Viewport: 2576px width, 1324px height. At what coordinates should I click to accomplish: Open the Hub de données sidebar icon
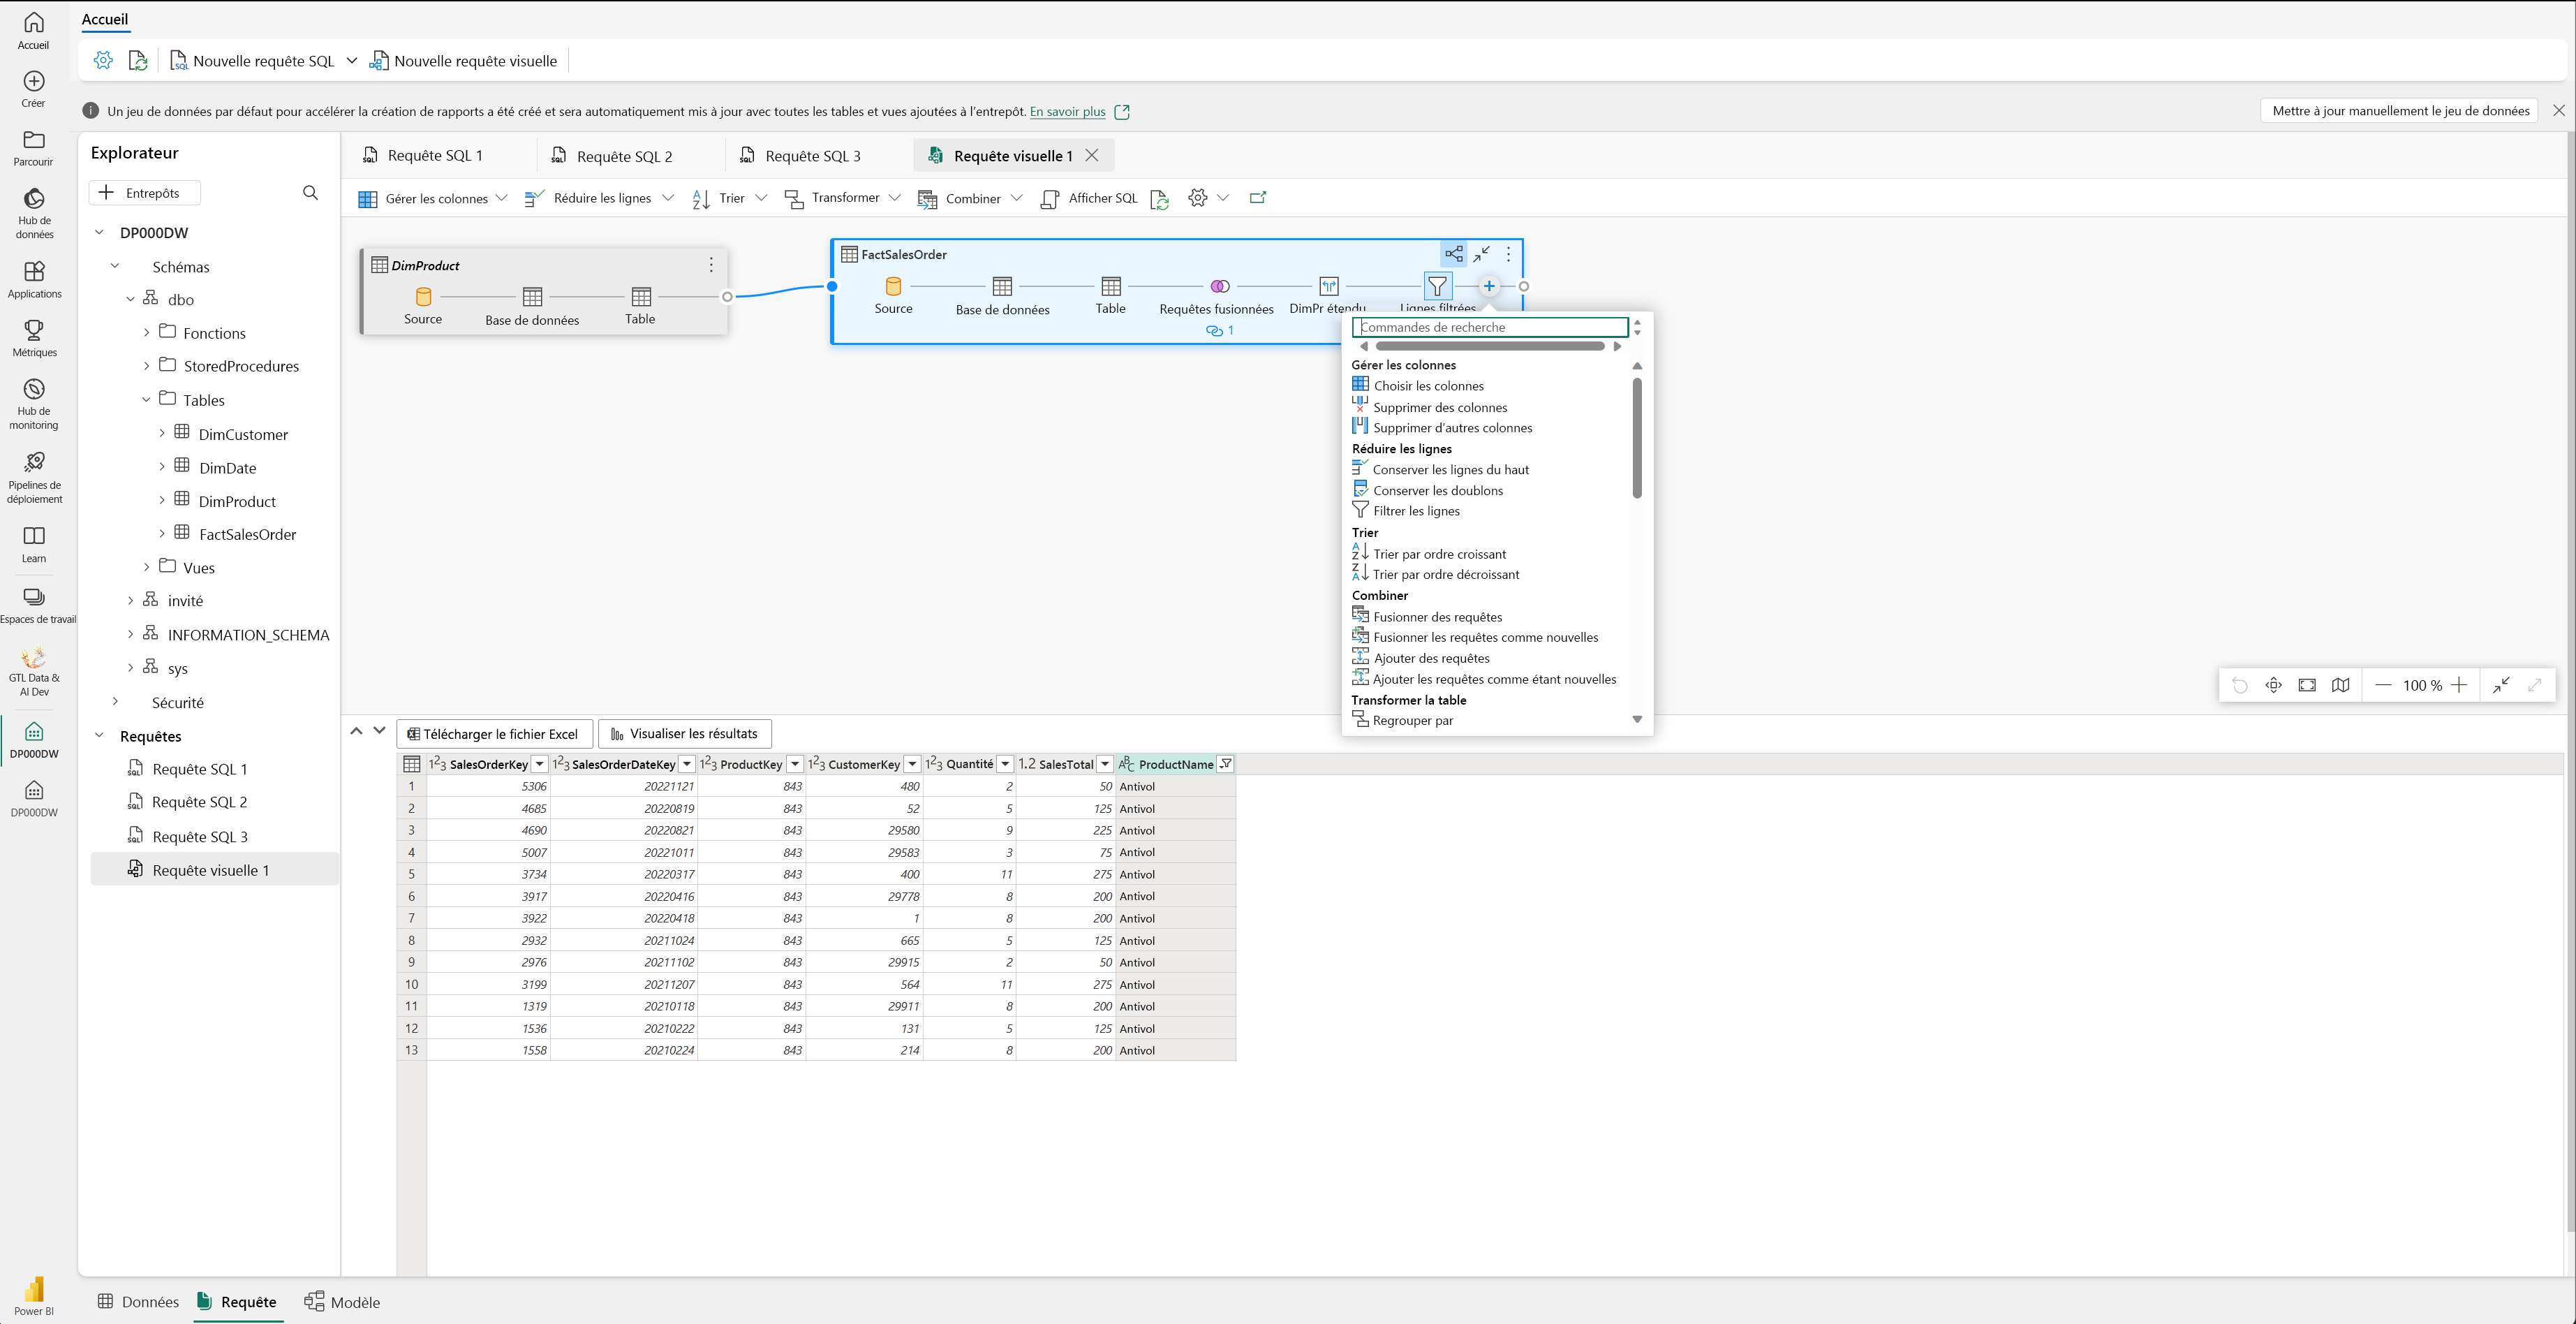pos(34,199)
